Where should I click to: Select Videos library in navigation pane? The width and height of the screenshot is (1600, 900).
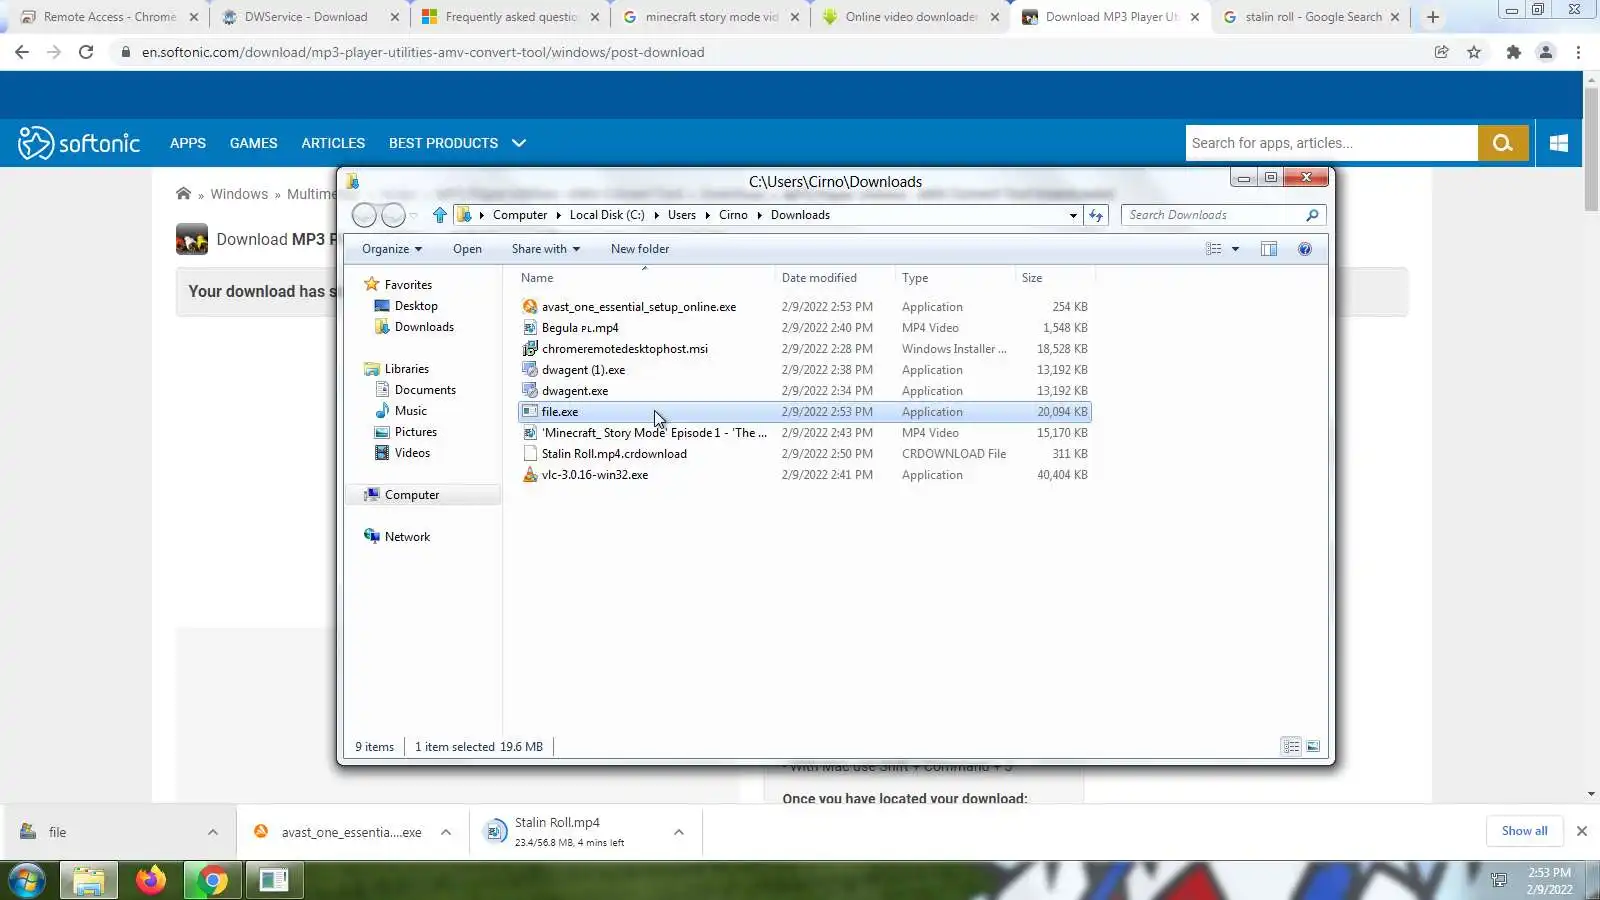tap(412, 453)
